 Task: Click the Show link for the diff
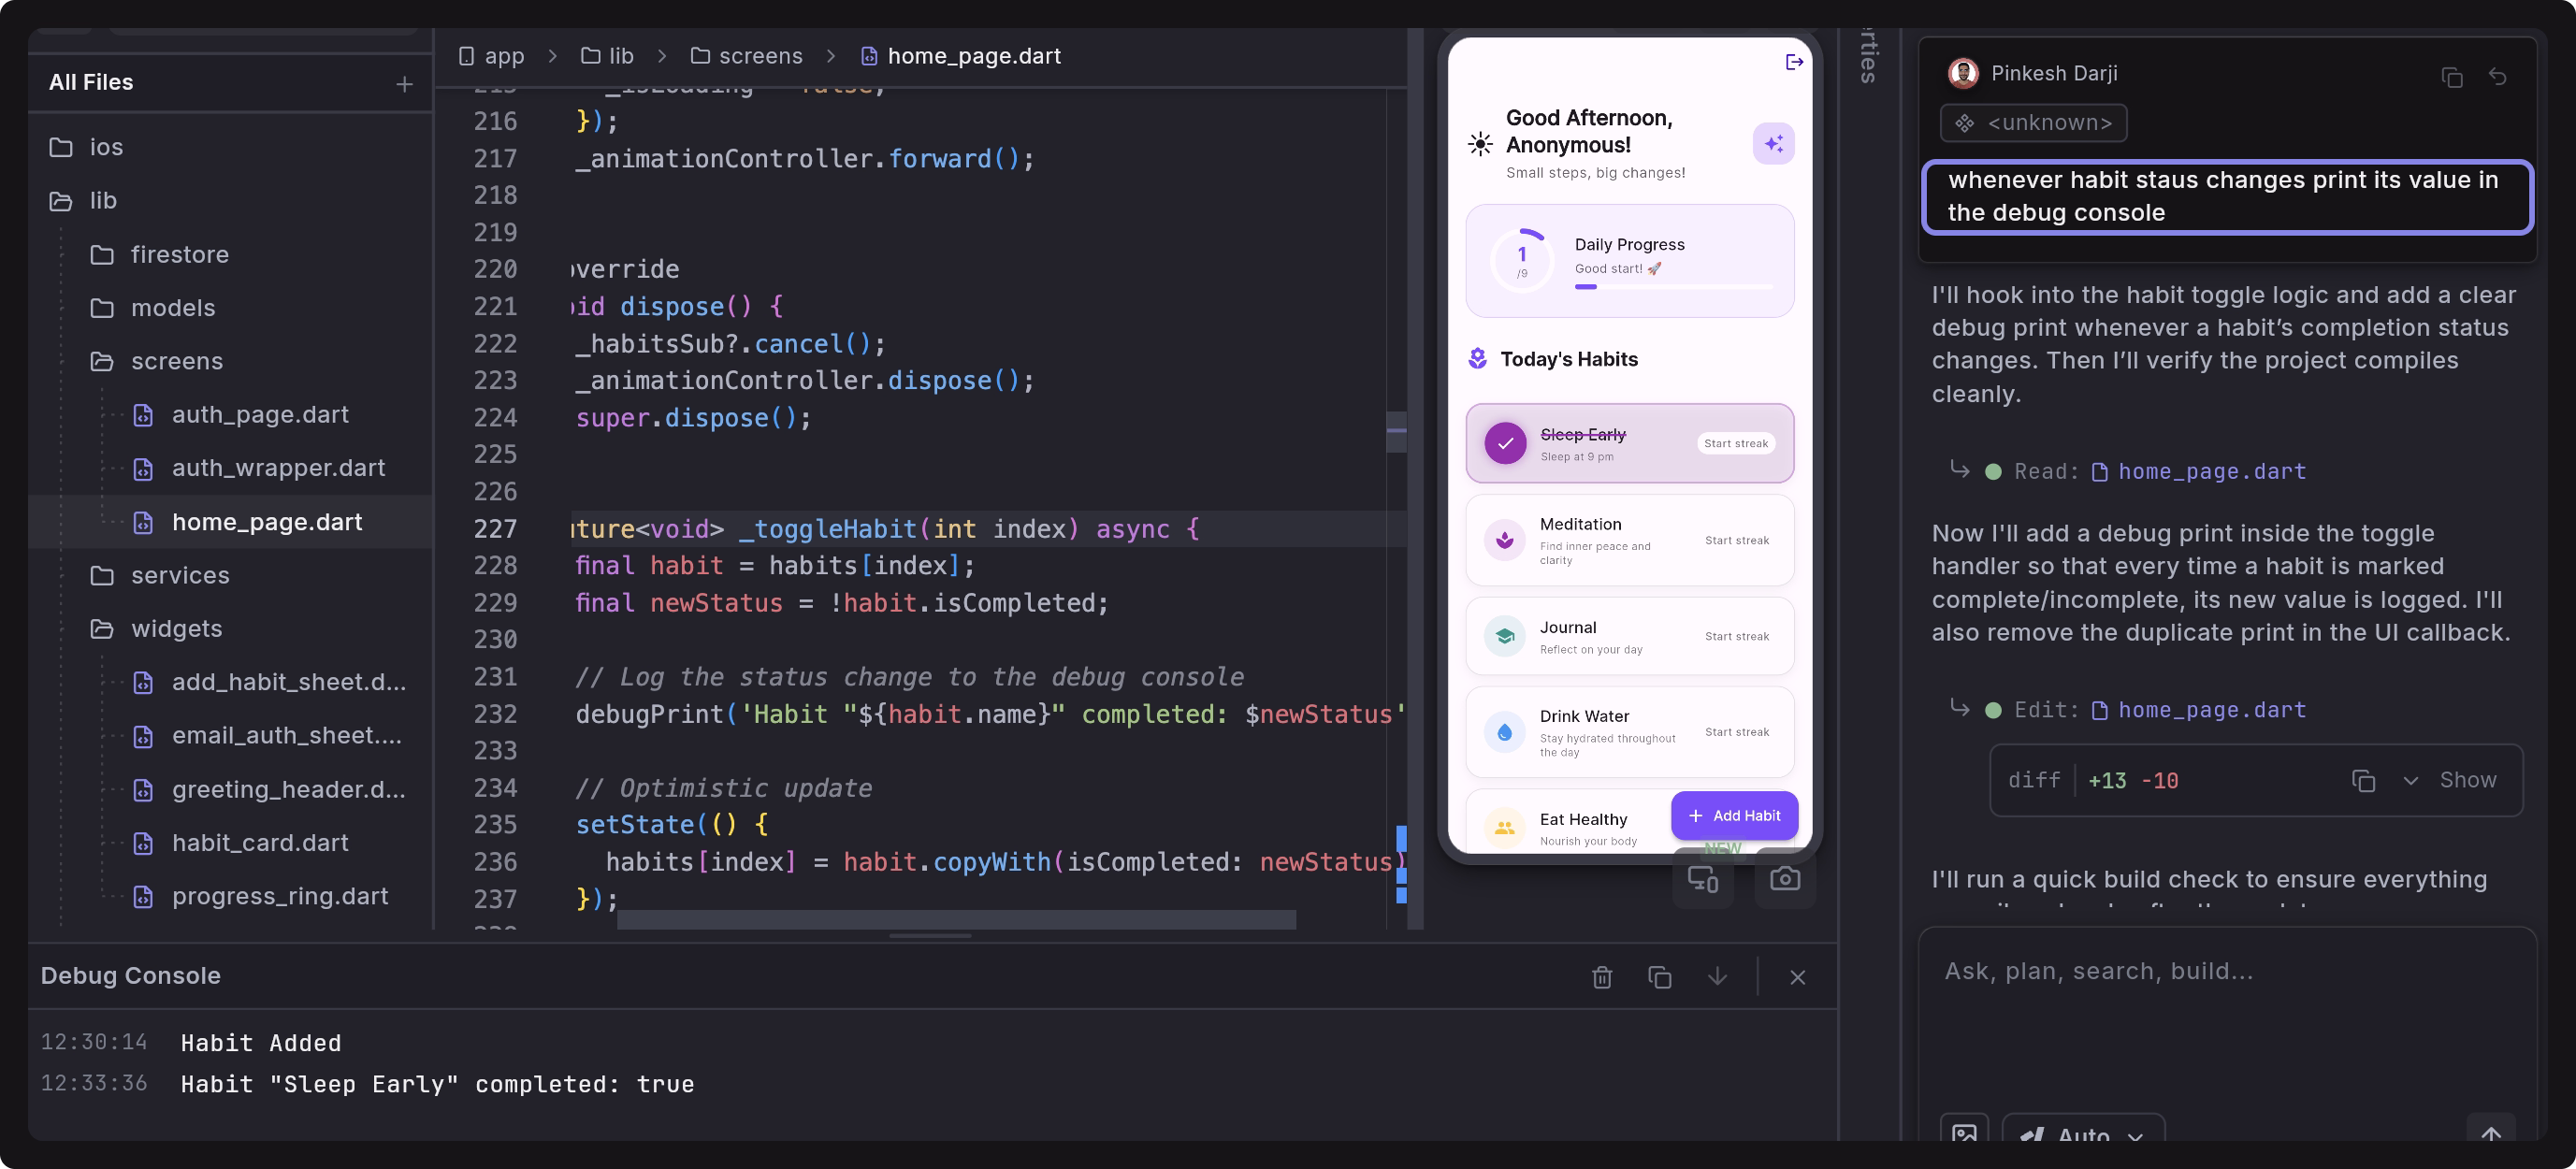point(2467,780)
